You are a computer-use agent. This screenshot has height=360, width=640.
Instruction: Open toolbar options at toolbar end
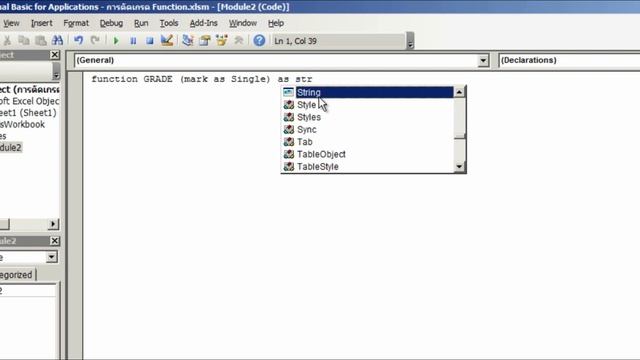(x=410, y=41)
